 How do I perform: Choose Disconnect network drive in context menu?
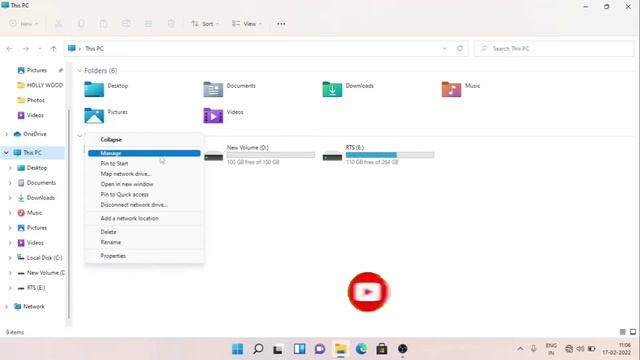tap(144, 205)
